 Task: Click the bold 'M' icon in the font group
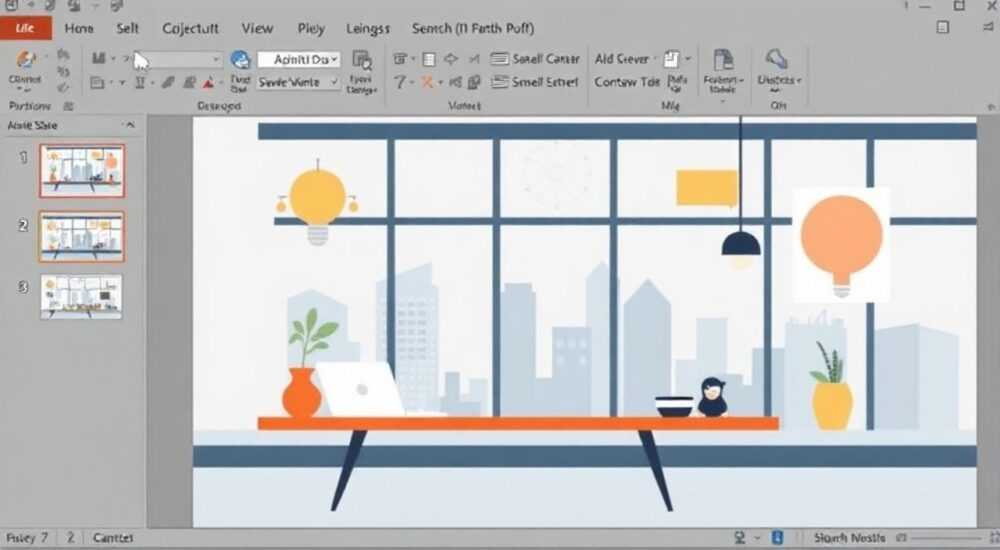(x=99, y=59)
